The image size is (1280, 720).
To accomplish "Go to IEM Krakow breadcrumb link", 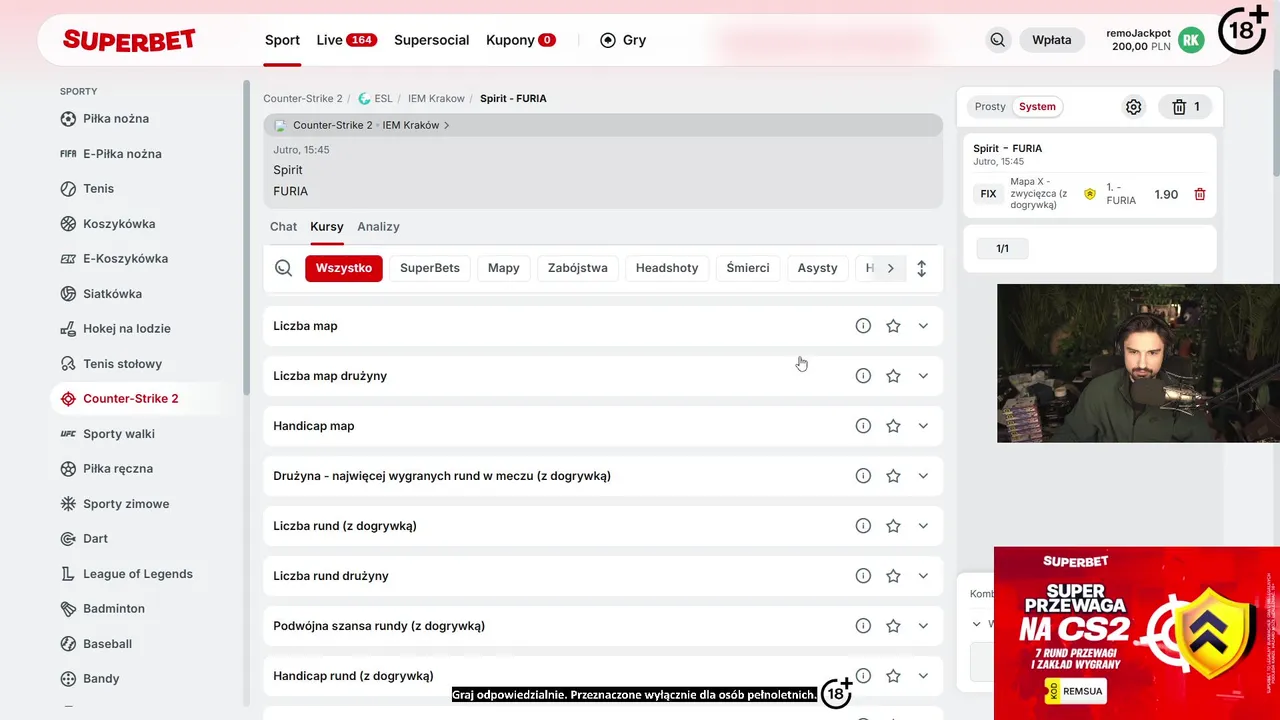I will pyautogui.click(x=436, y=99).
